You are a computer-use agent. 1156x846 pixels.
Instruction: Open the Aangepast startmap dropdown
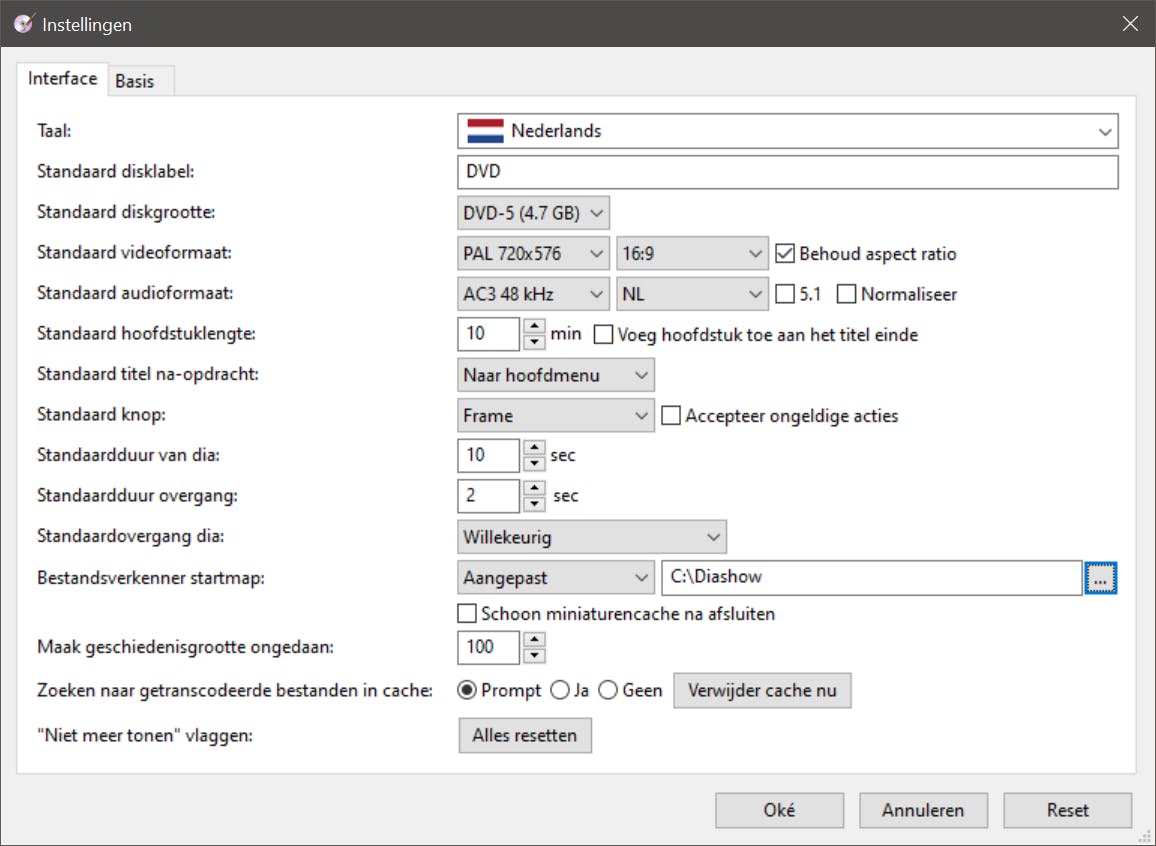click(x=556, y=578)
